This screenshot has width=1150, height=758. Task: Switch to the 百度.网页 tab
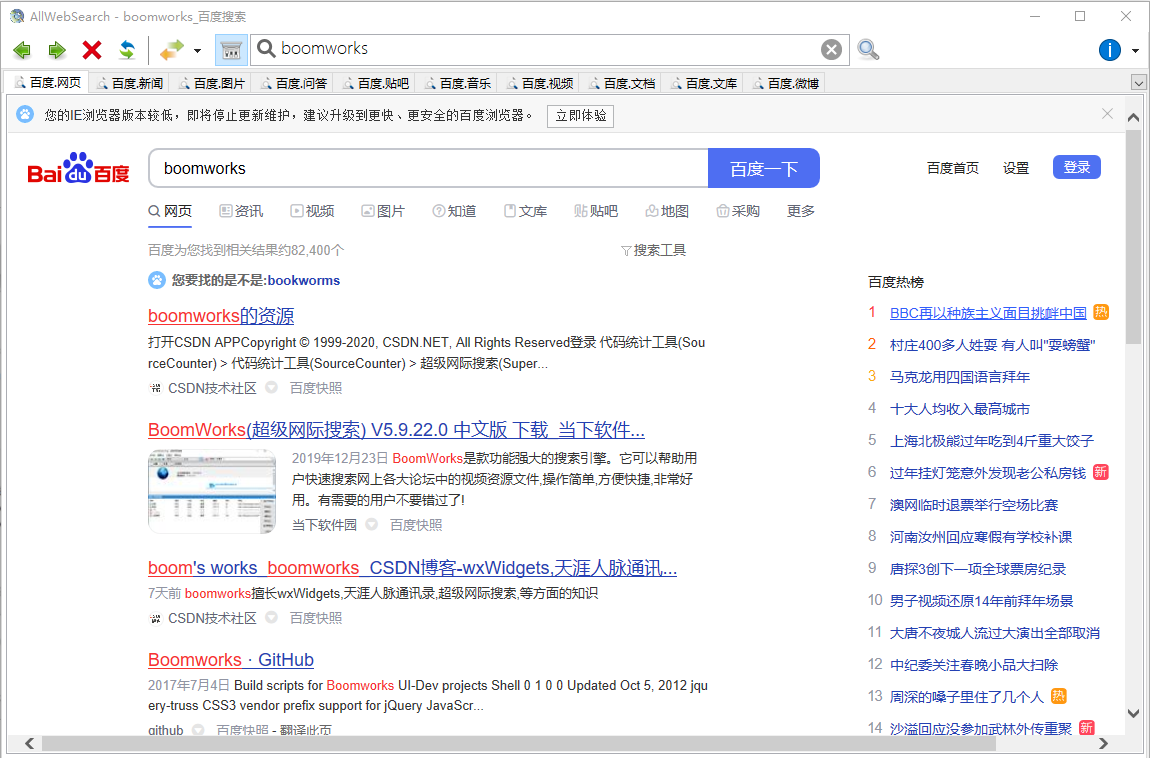(x=48, y=83)
